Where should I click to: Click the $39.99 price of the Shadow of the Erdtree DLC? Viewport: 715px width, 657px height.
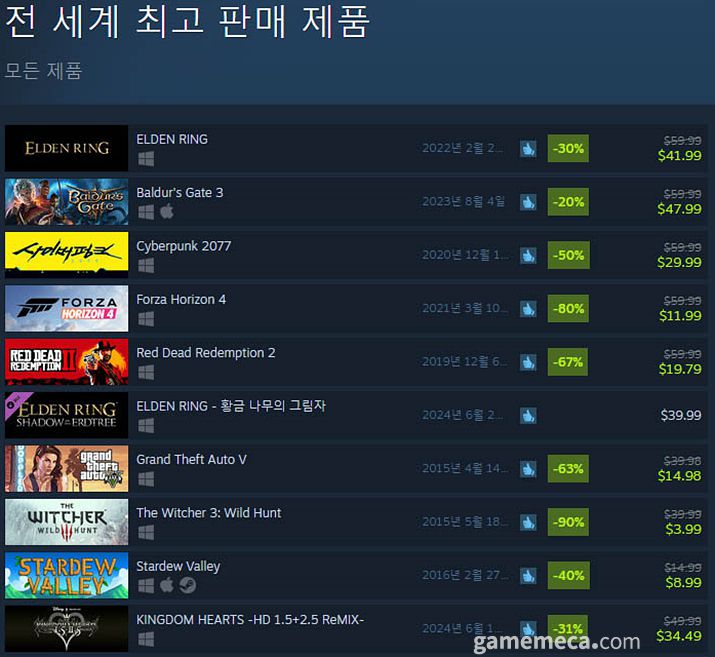[x=681, y=415]
